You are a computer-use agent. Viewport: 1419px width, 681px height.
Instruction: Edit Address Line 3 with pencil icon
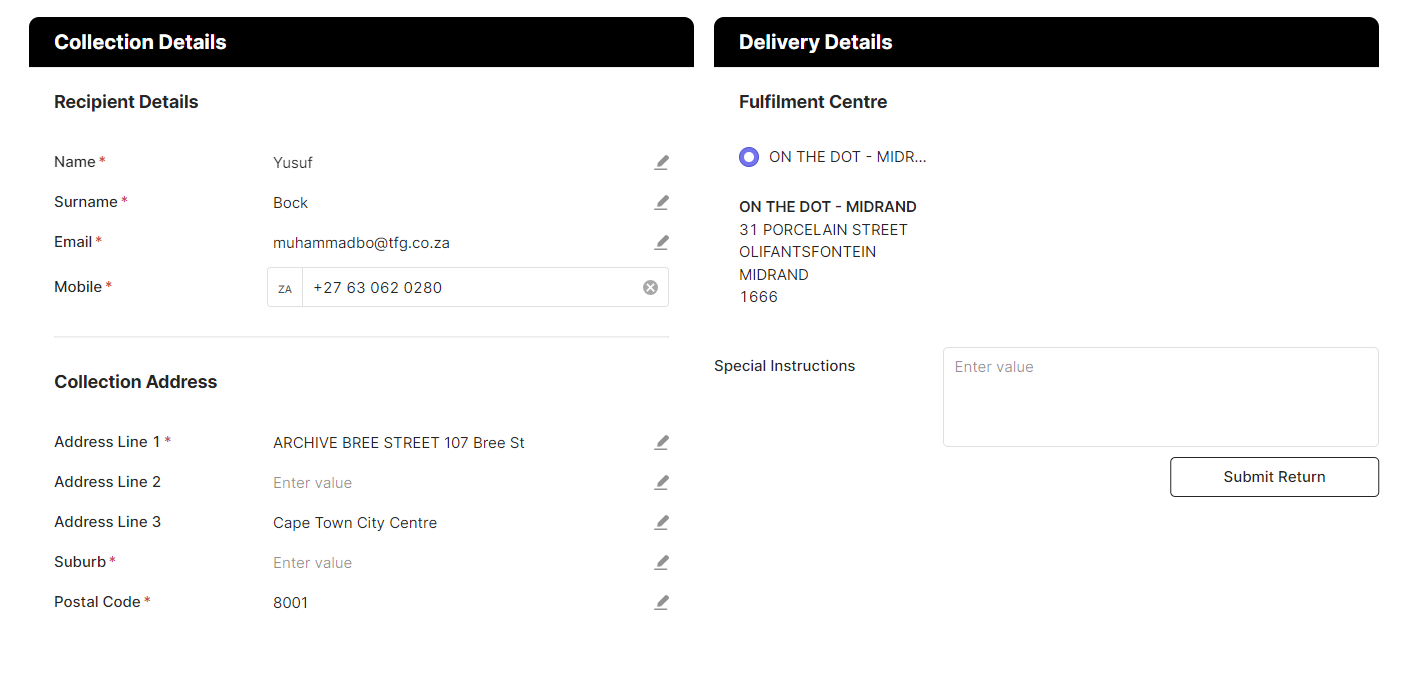661,522
